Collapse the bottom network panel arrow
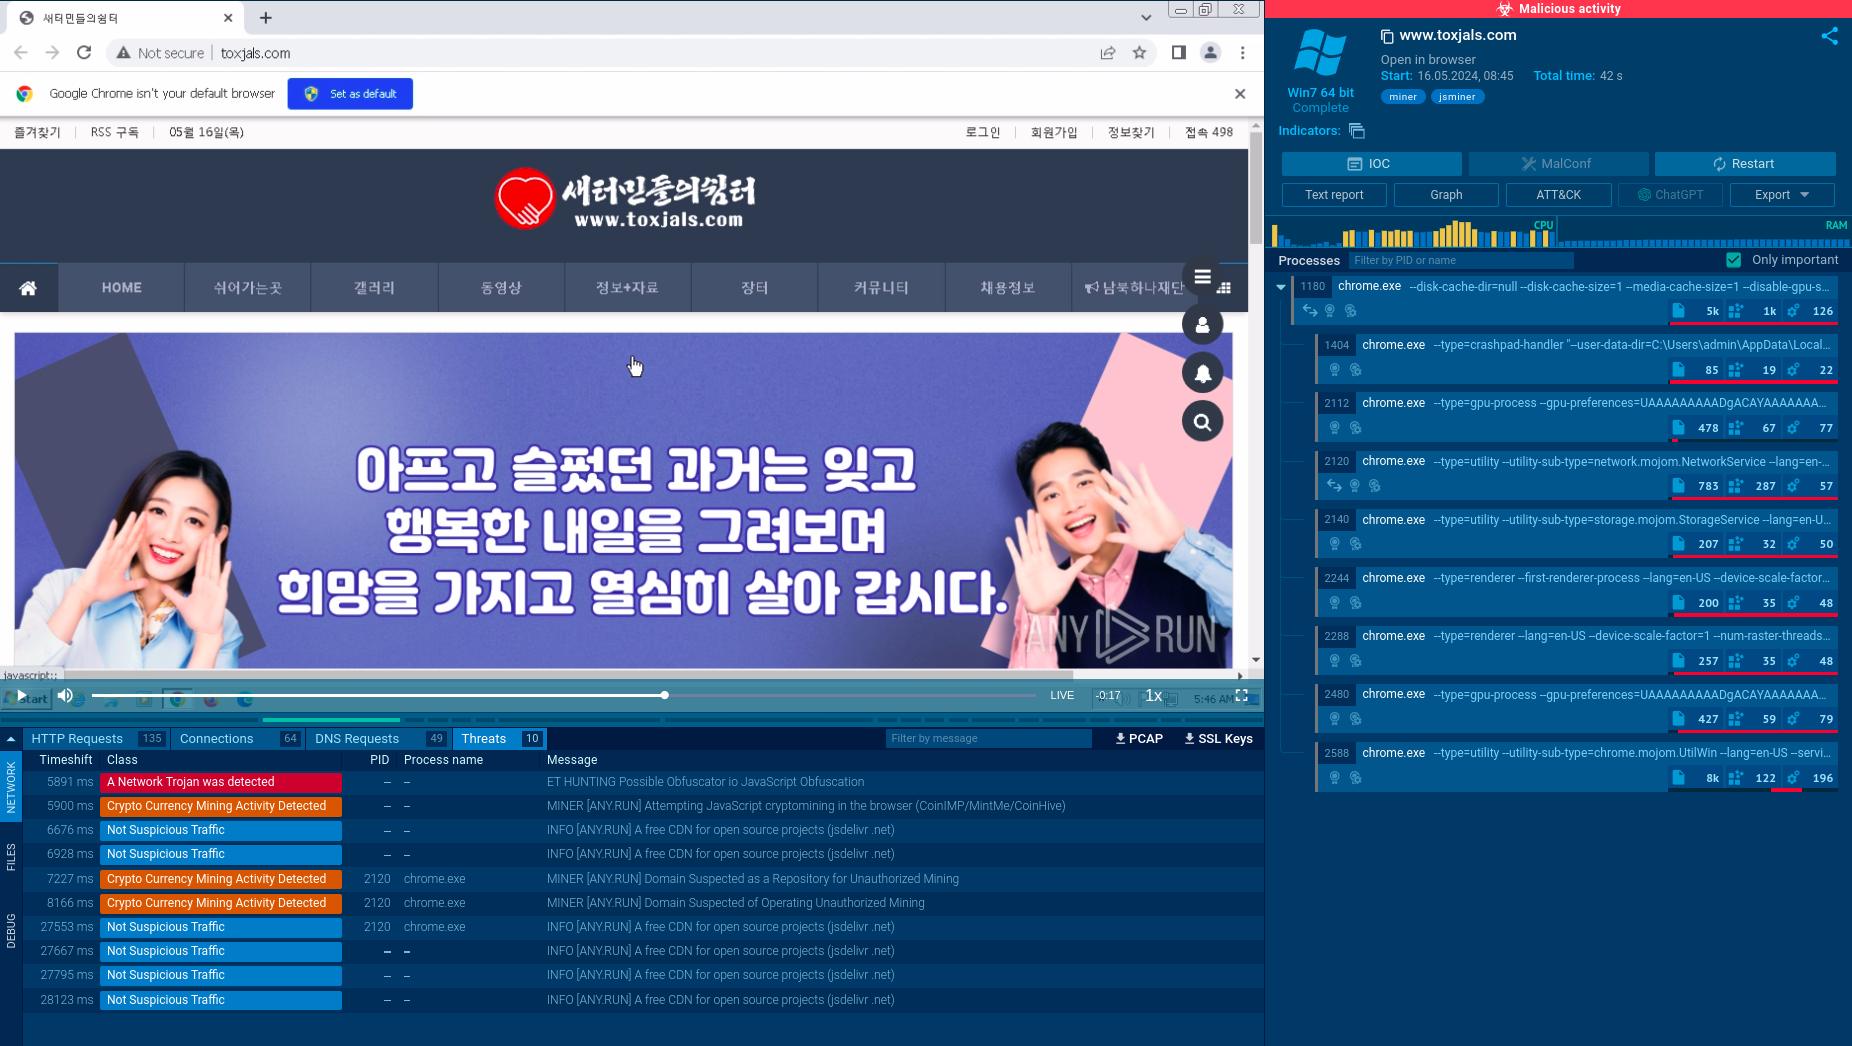The width and height of the screenshot is (1852, 1046). (11, 739)
